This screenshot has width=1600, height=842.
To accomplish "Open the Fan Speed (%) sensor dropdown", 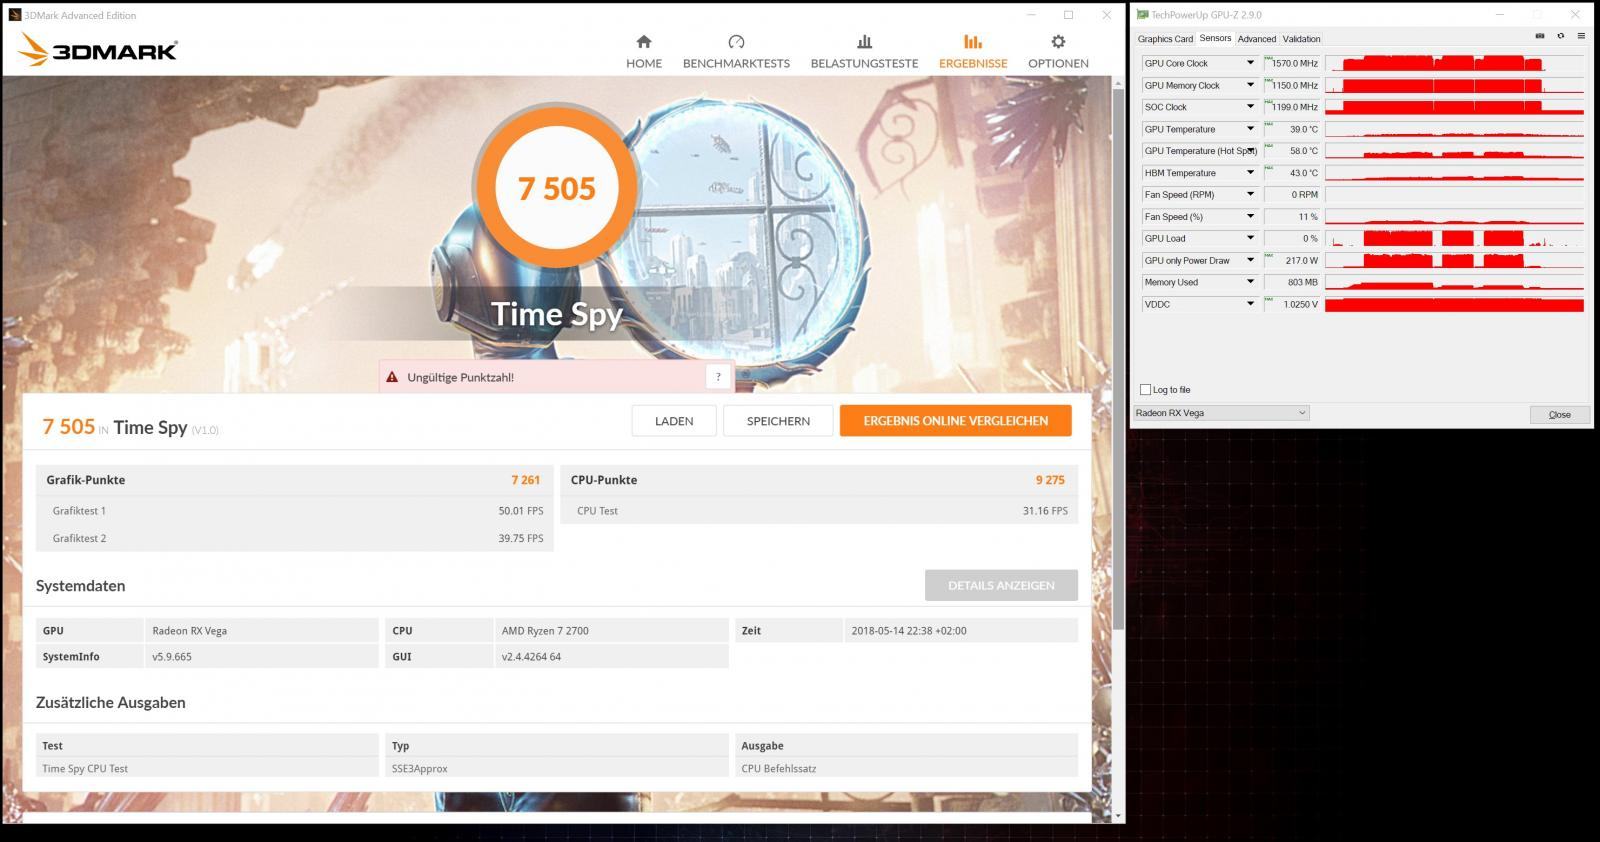I will click(1250, 217).
